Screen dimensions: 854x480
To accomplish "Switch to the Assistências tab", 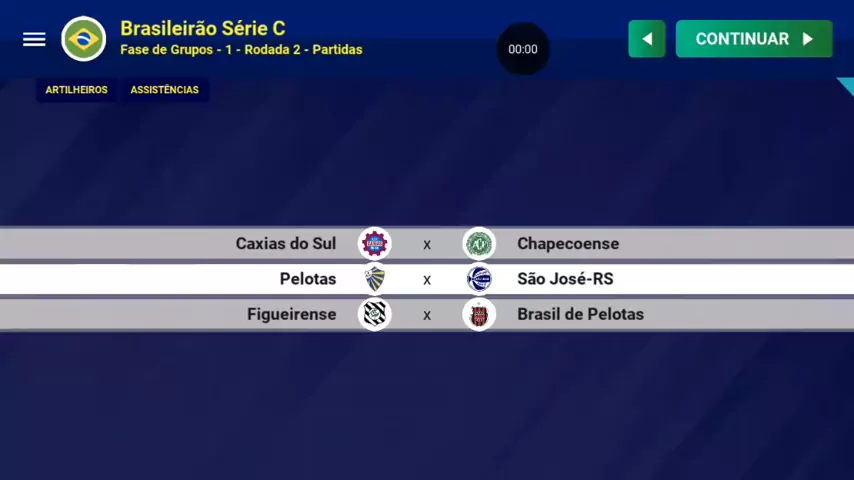I will coord(164,90).
